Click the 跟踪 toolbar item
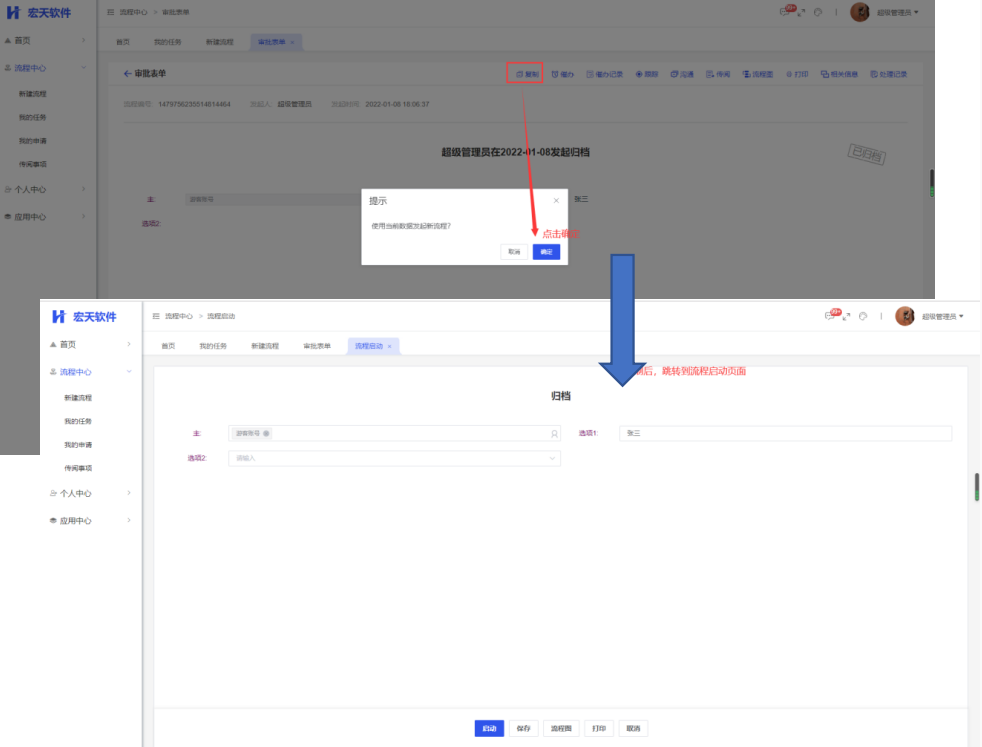Screen dimensions: 982x747 647,74
